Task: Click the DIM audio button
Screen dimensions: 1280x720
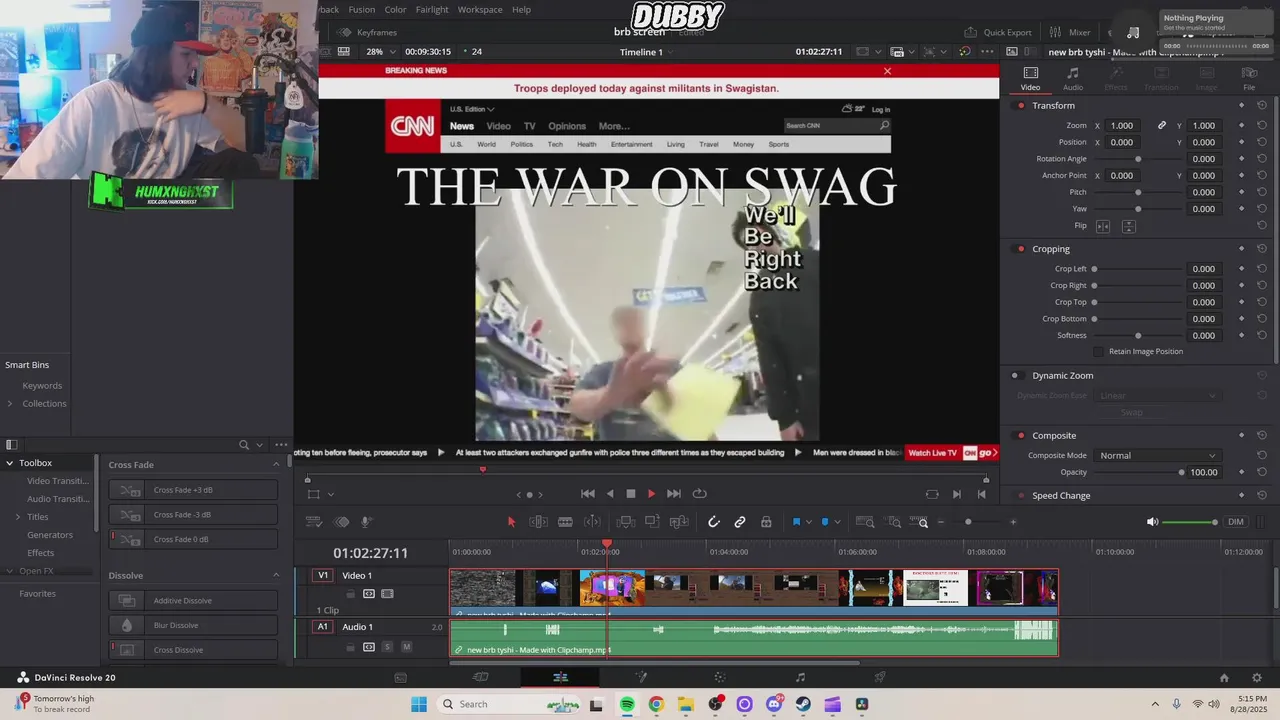Action: coord(1236,522)
